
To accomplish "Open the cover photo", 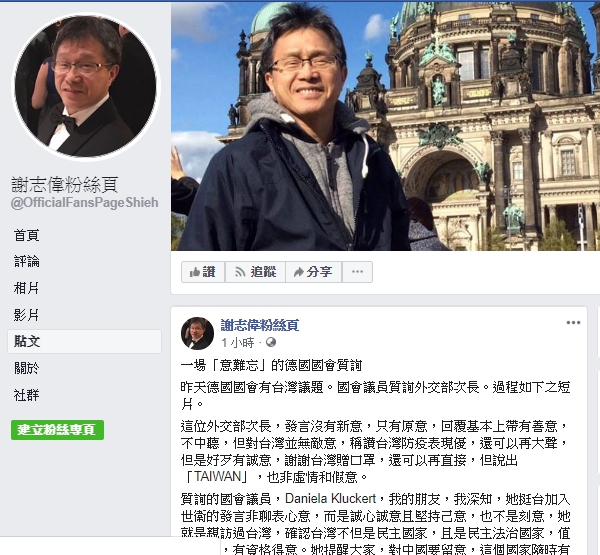I will point(385,126).
